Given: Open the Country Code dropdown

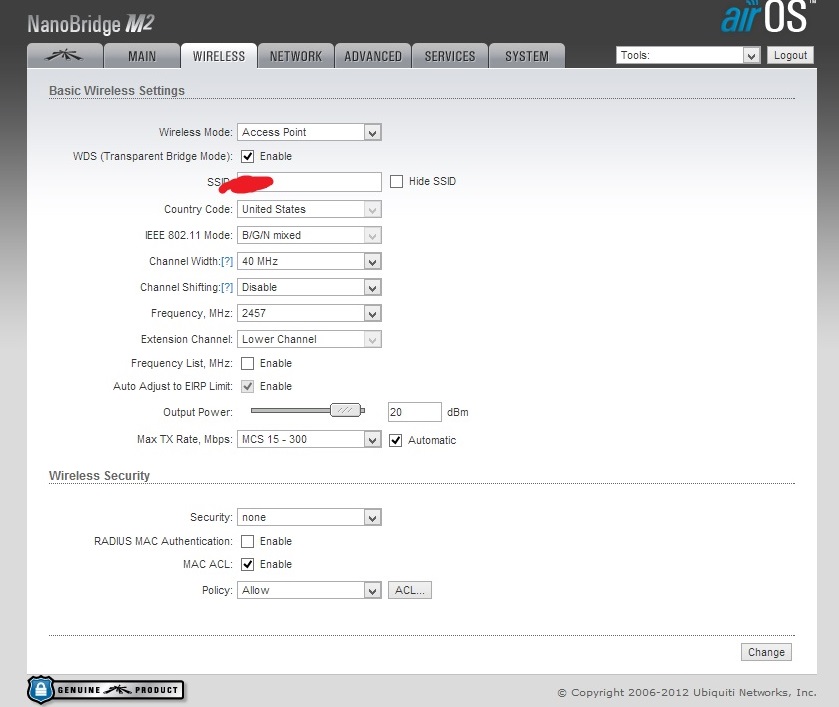Looking at the screenshot, I should [x=309, y=209].
